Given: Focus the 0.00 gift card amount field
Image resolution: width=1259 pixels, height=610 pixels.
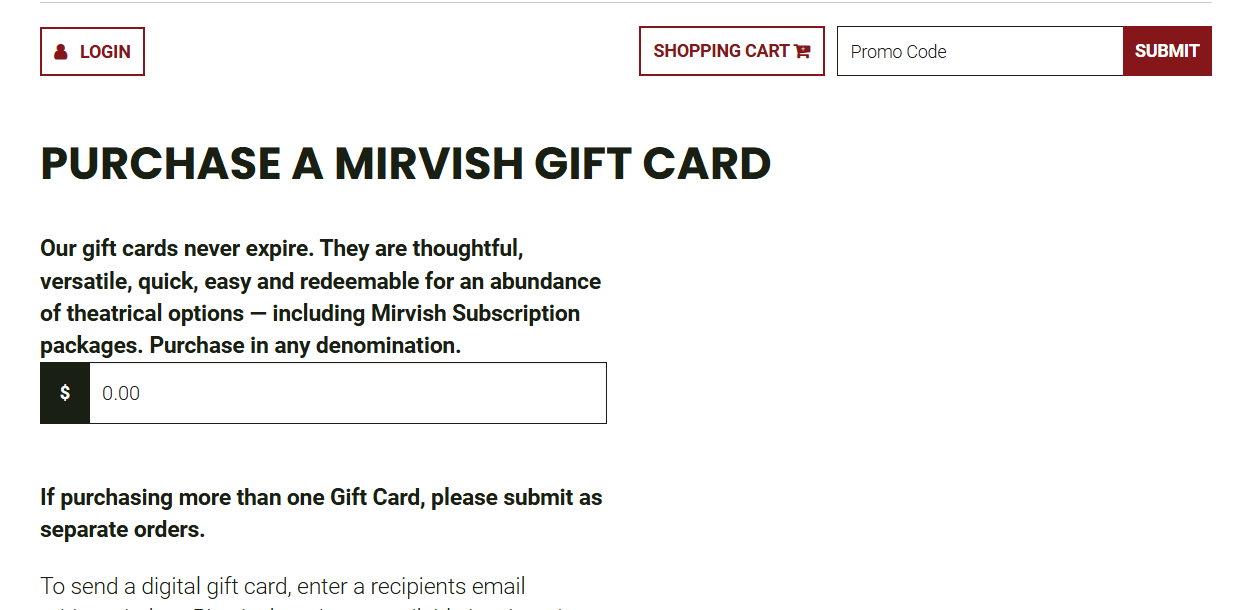Looking at the screenshot, I should (x=348, y=393).
